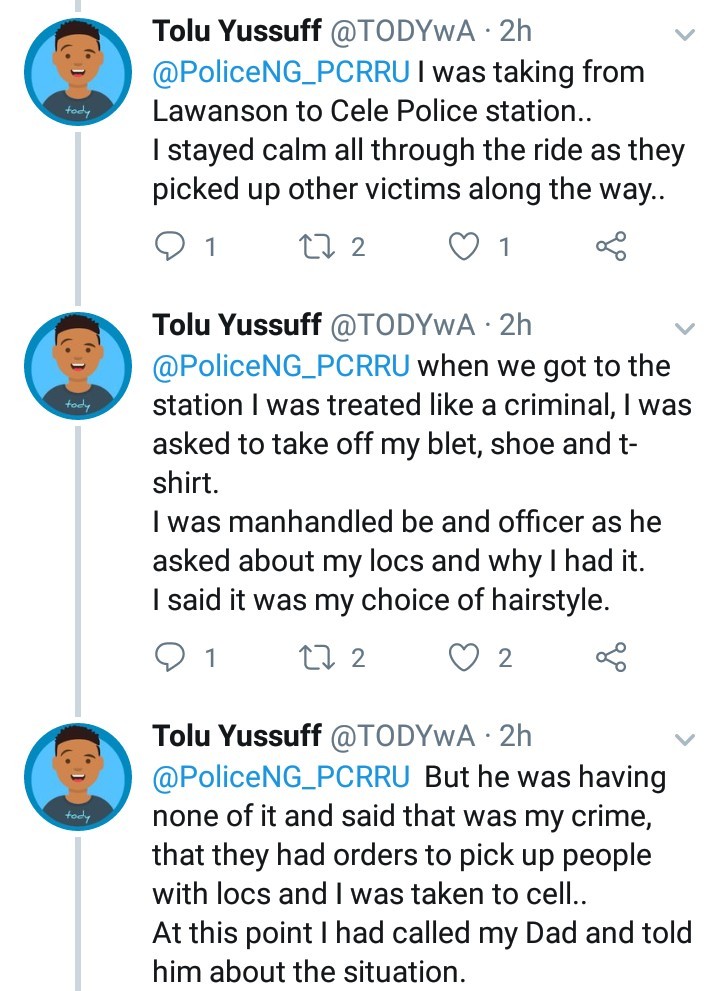The height and width of the screenshot is (991, 720).
Task: Open Tolu Yussuff name on first tweet
Action: point(236,32)
